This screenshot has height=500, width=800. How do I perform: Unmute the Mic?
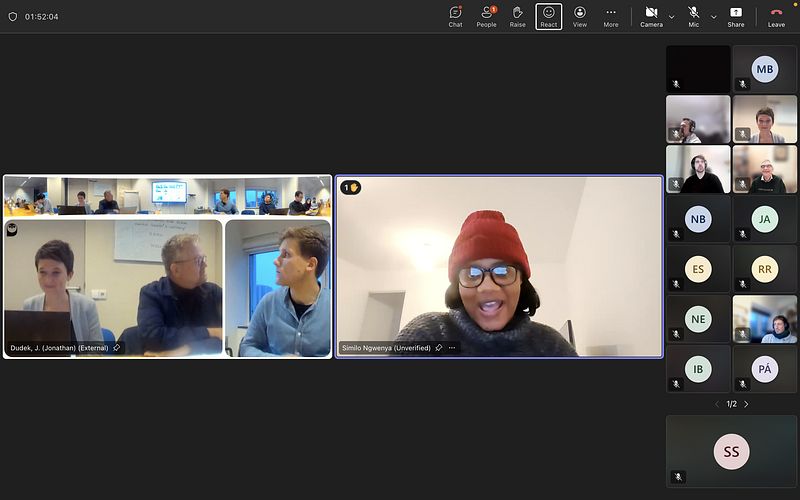tap(693, 16)
